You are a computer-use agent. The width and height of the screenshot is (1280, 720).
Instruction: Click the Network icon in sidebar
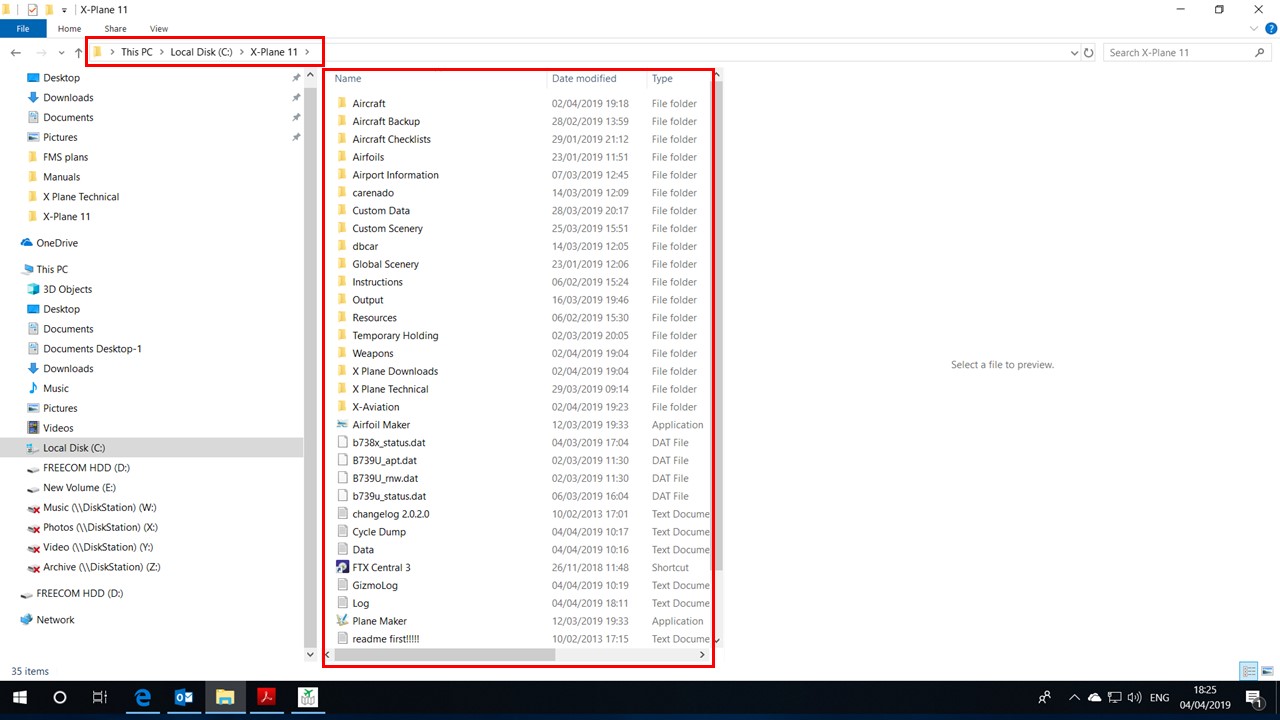27,619
